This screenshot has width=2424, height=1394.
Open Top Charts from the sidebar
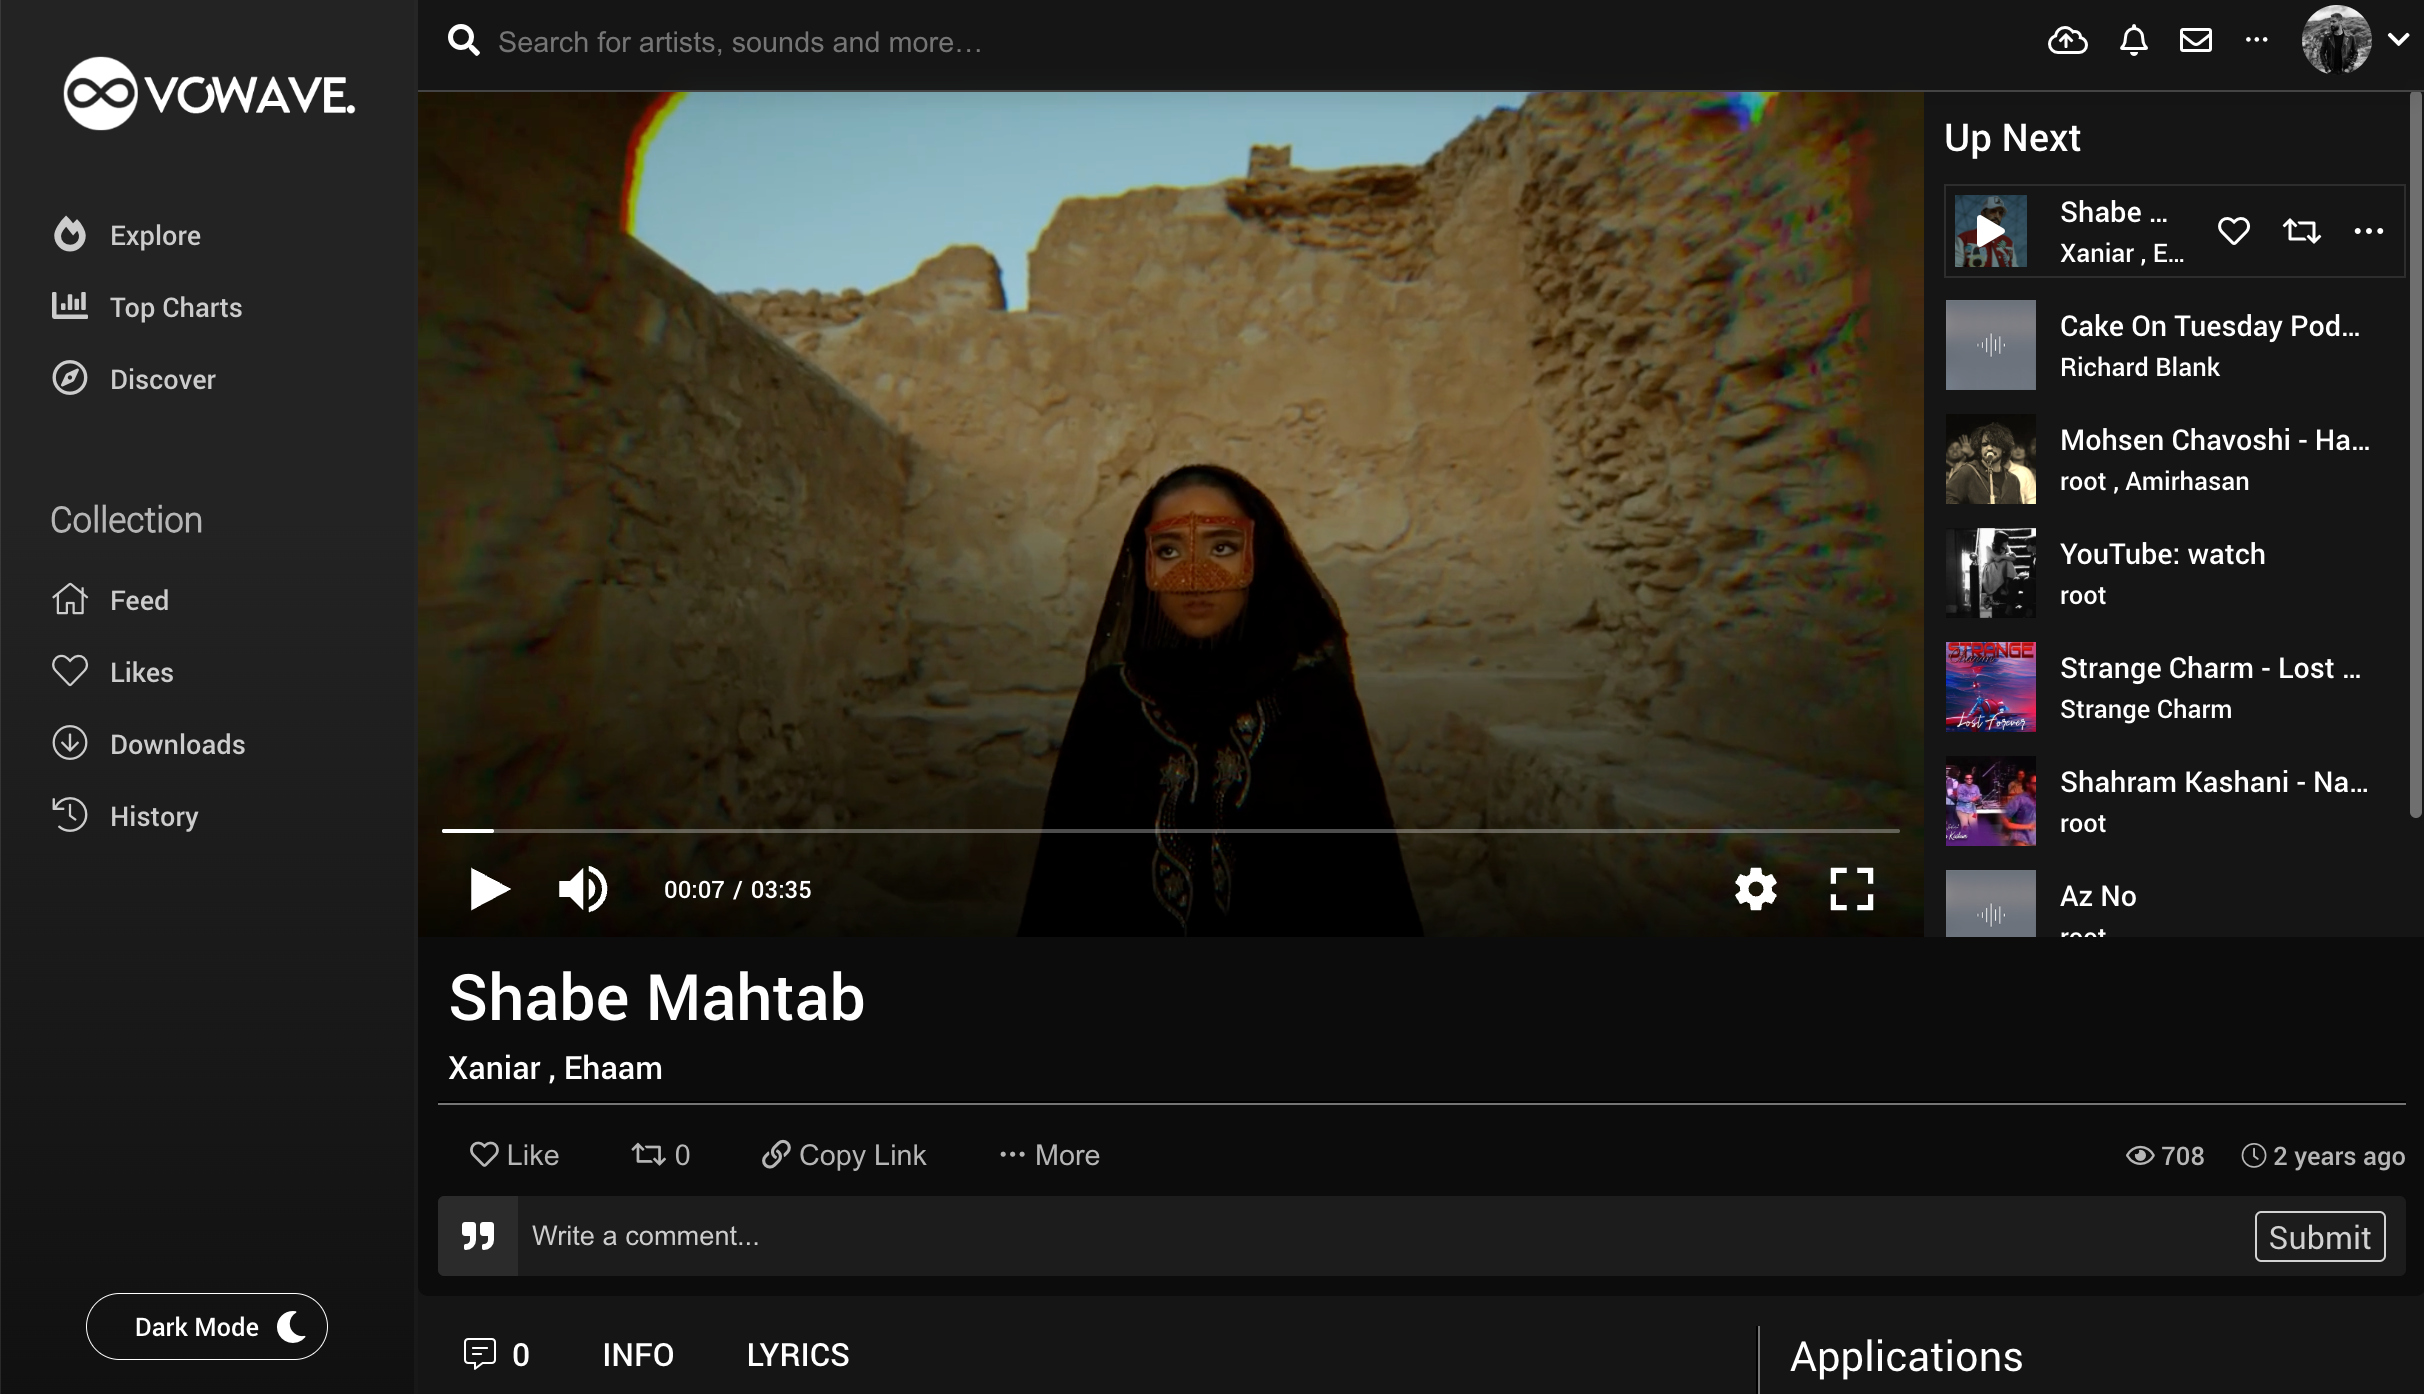point(176,307)
